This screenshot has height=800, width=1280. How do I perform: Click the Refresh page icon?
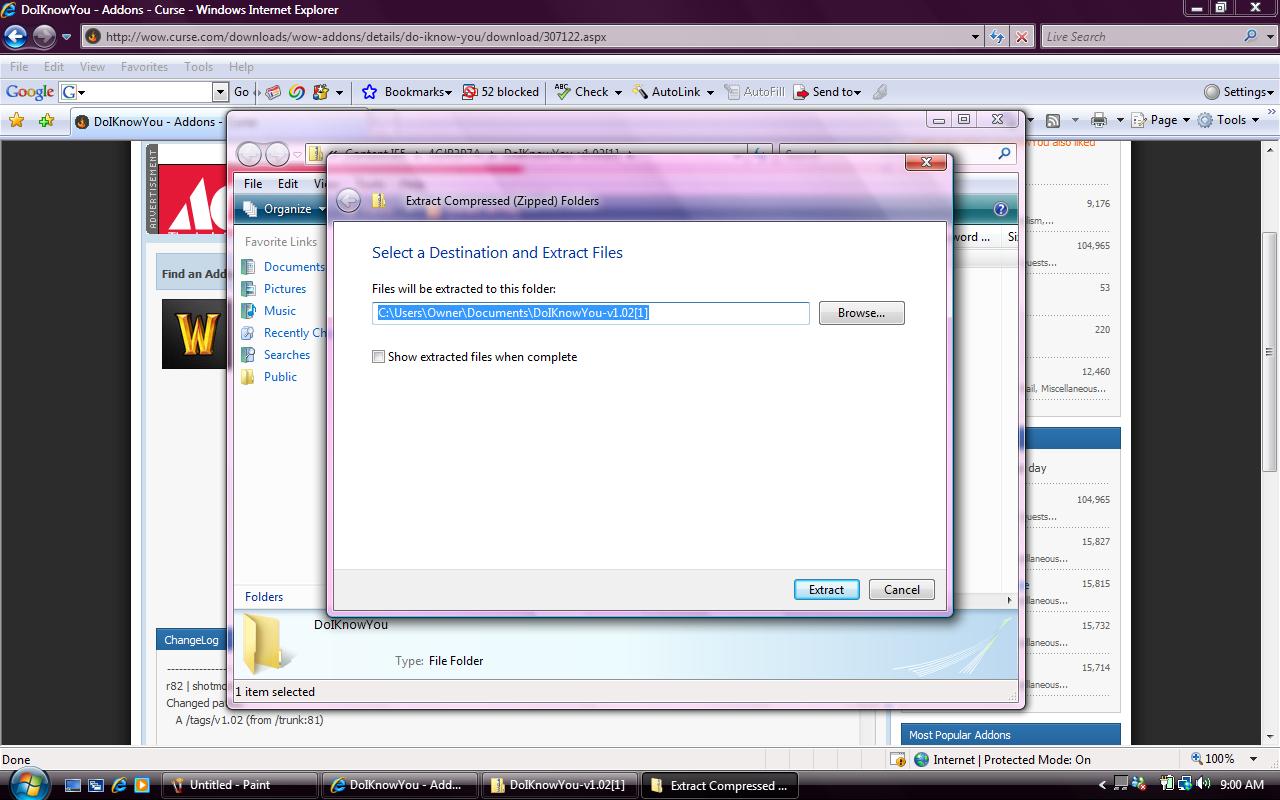pos(997,37)
